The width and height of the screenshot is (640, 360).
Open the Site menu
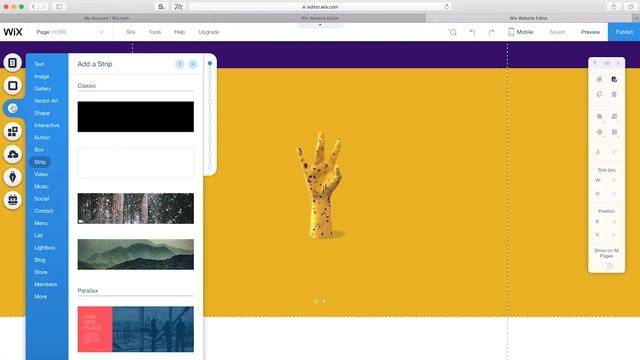(x=131, y=32)
